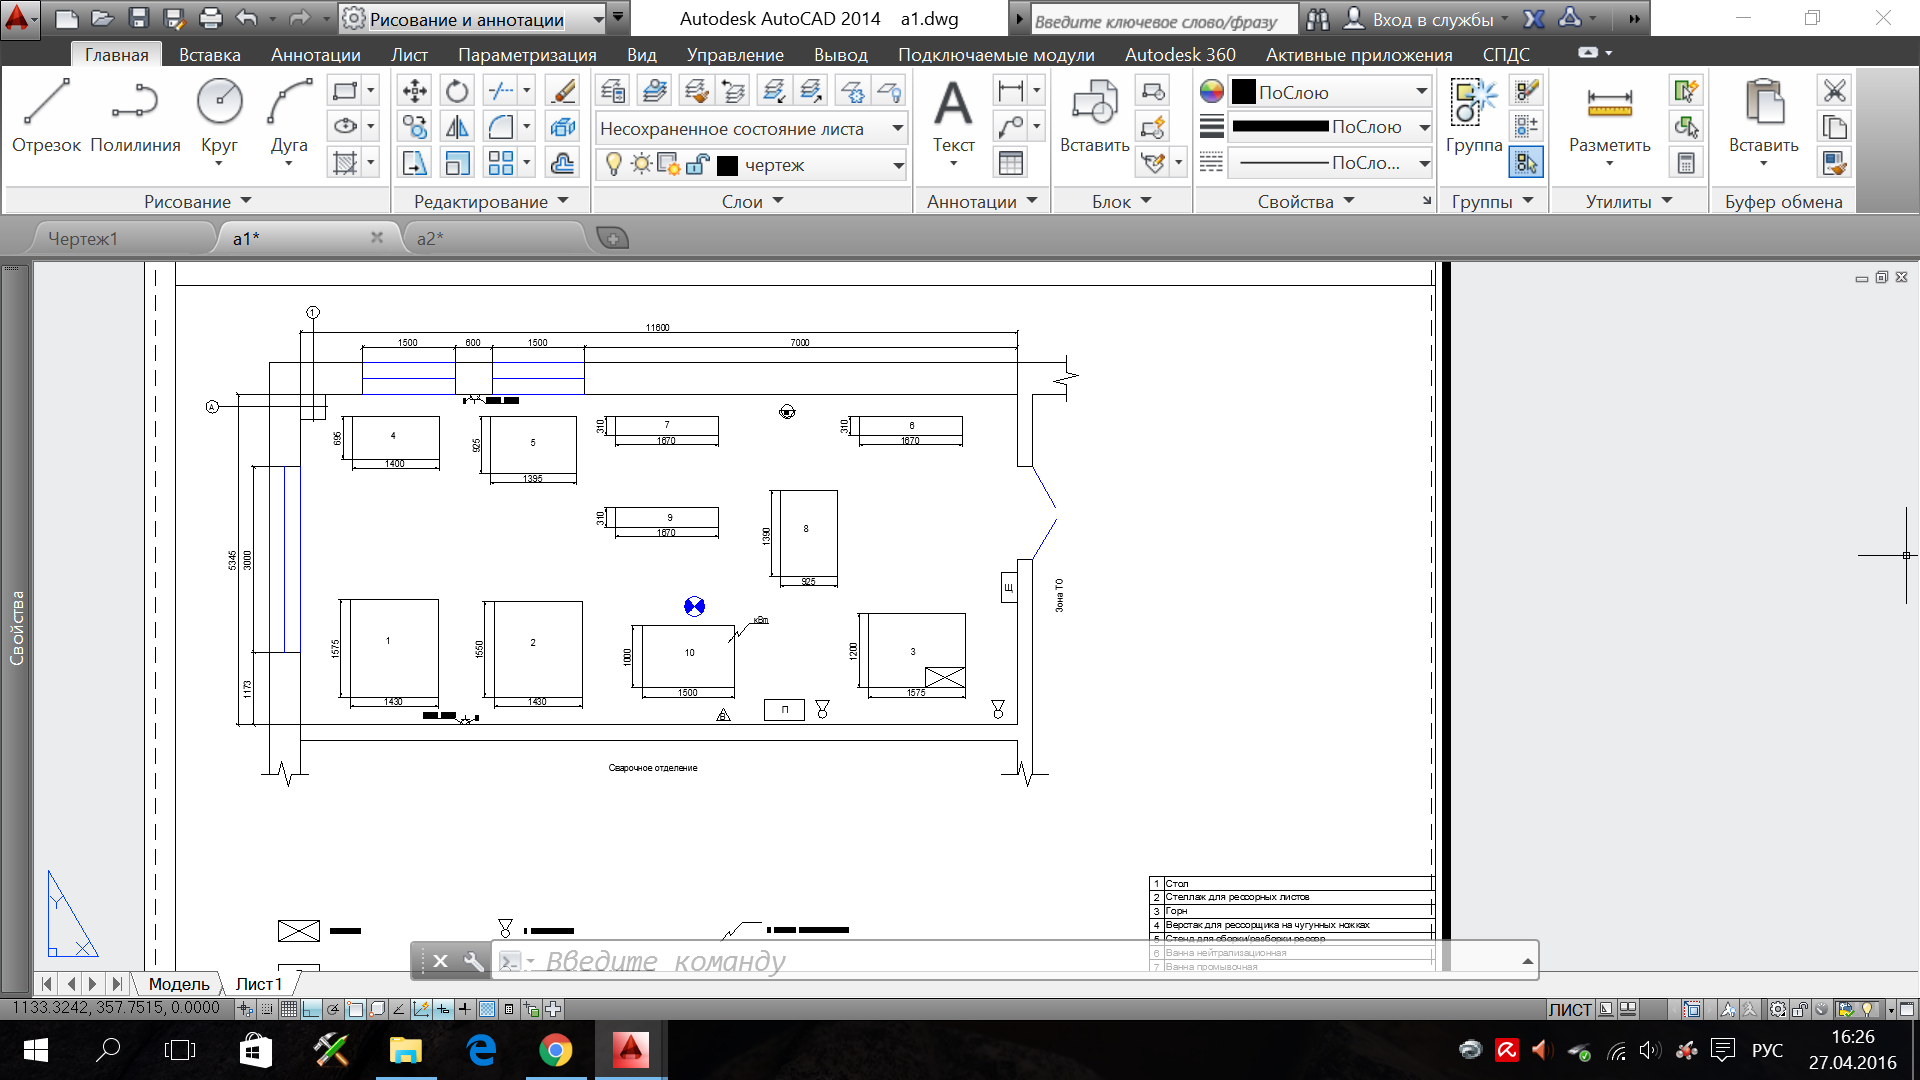Click the layer color swatch next to чертеж
This screenshot has height=1080, width=1920.
pos(727,165)
